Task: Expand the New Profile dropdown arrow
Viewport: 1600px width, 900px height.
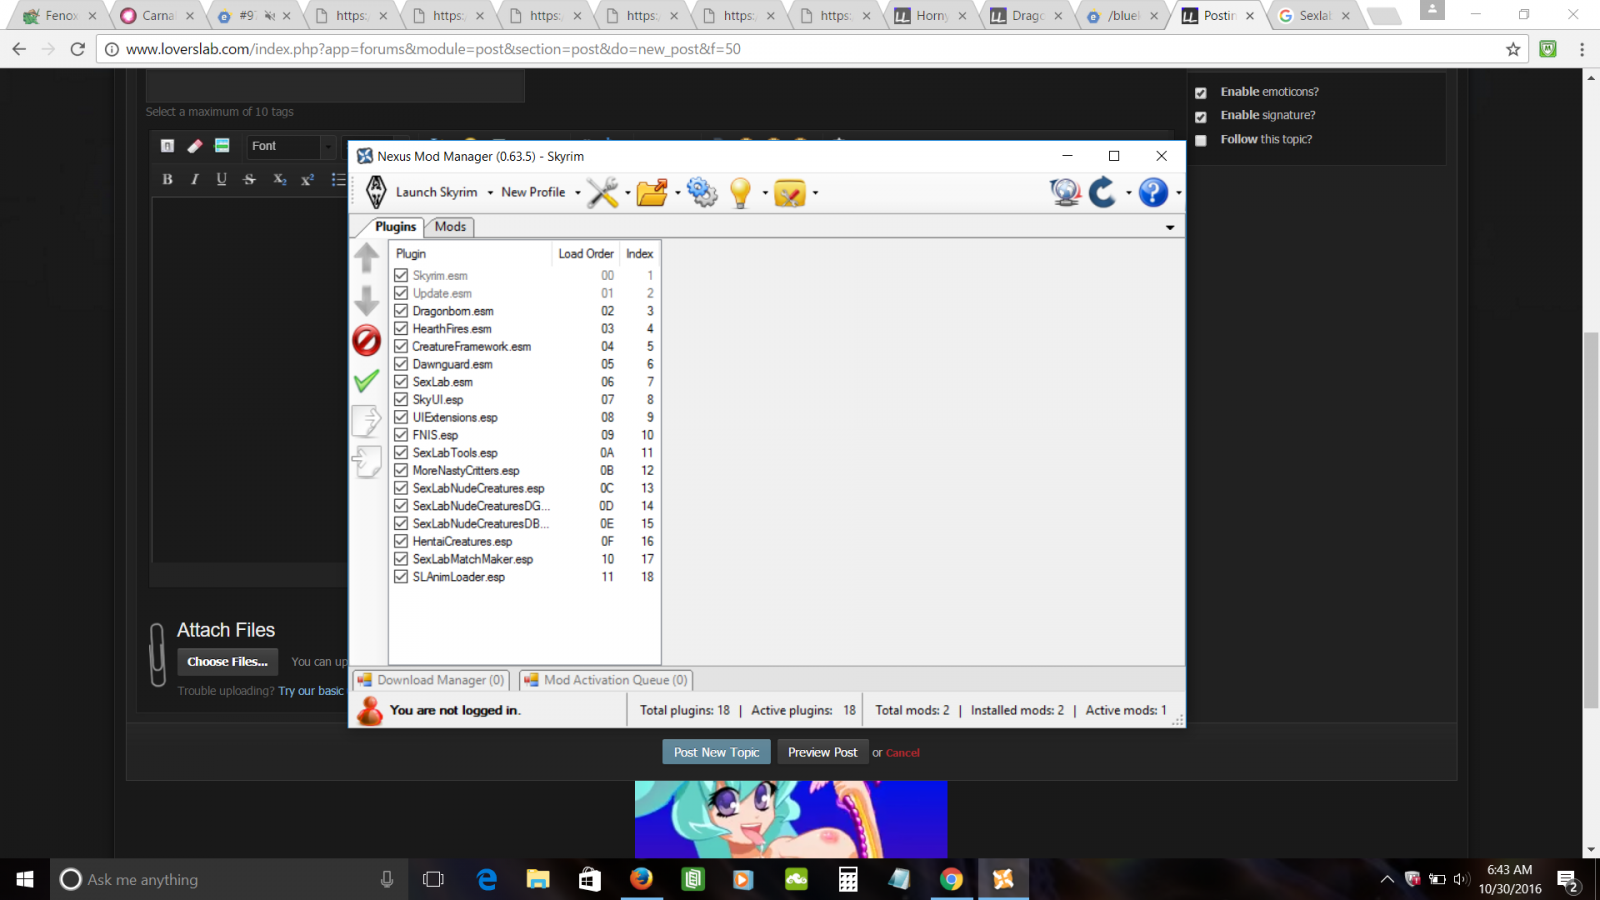Action: coord(577,193)
